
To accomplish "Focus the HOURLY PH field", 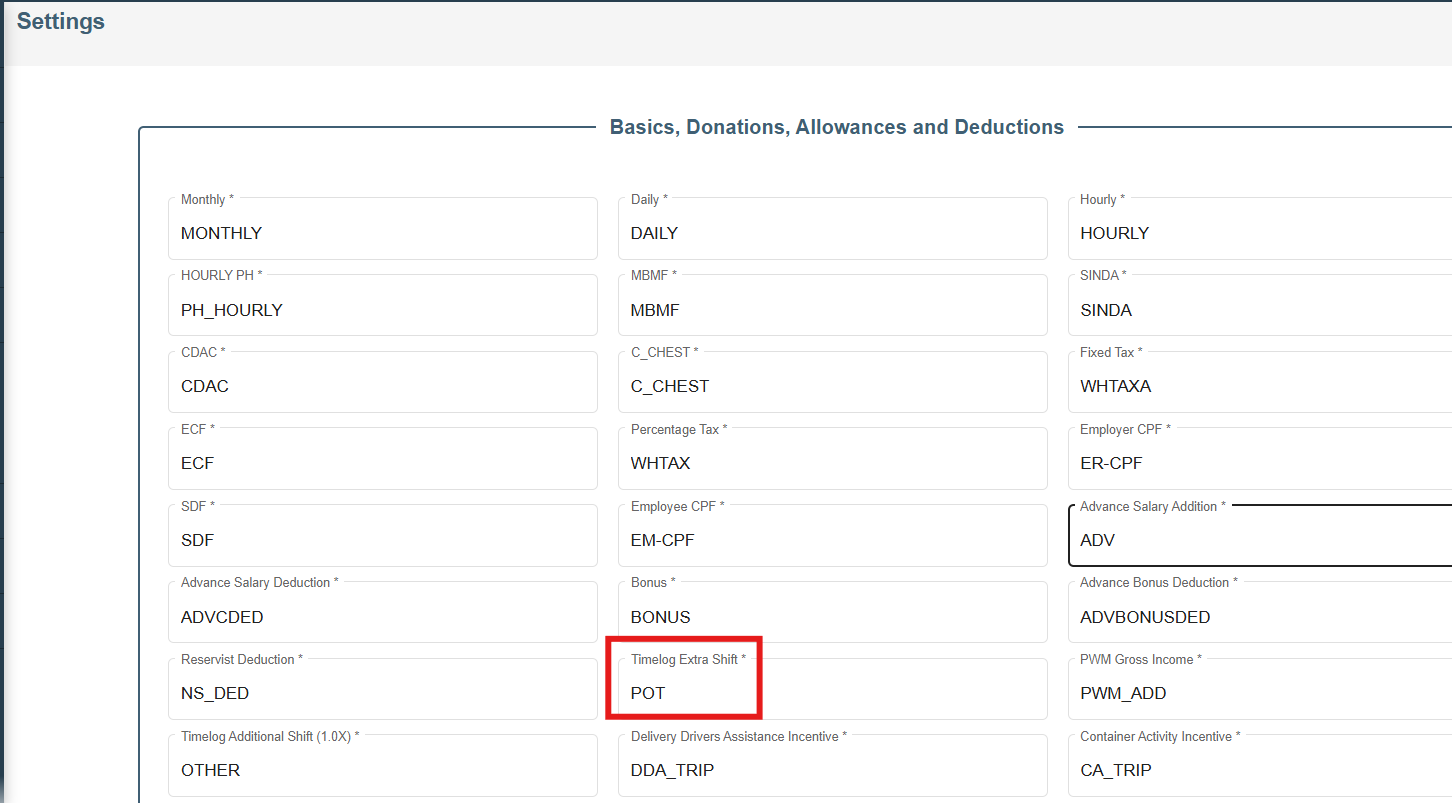I will [382, 310].
